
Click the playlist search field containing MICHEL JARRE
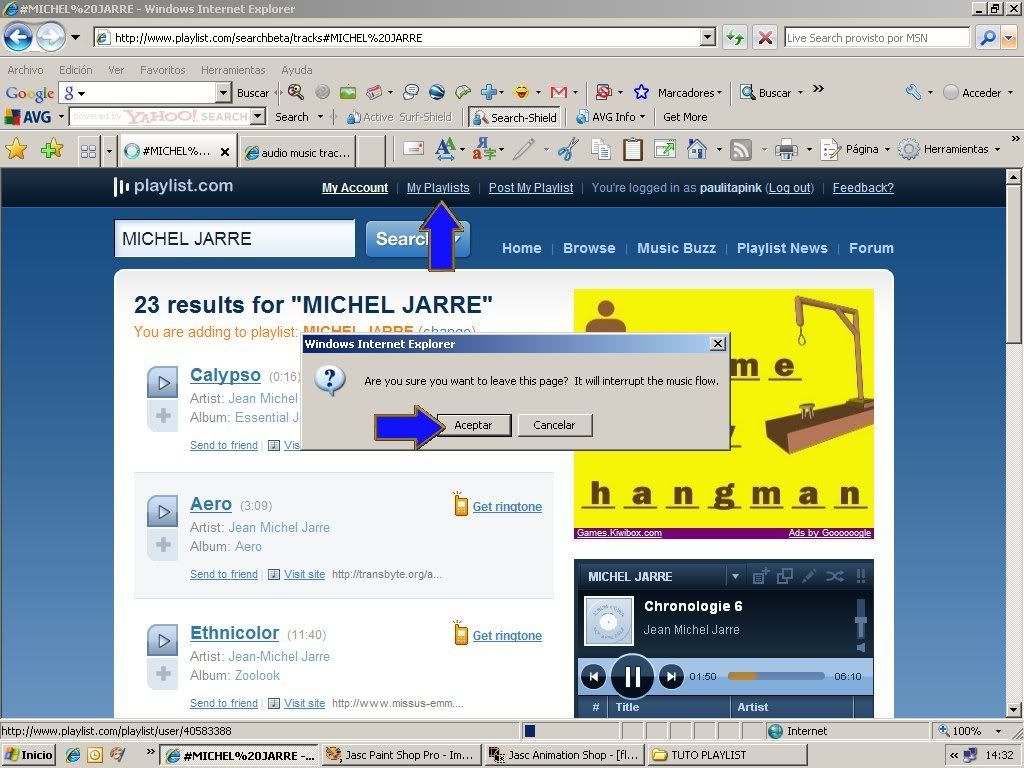pyautogui.click(x=234, y=238)
